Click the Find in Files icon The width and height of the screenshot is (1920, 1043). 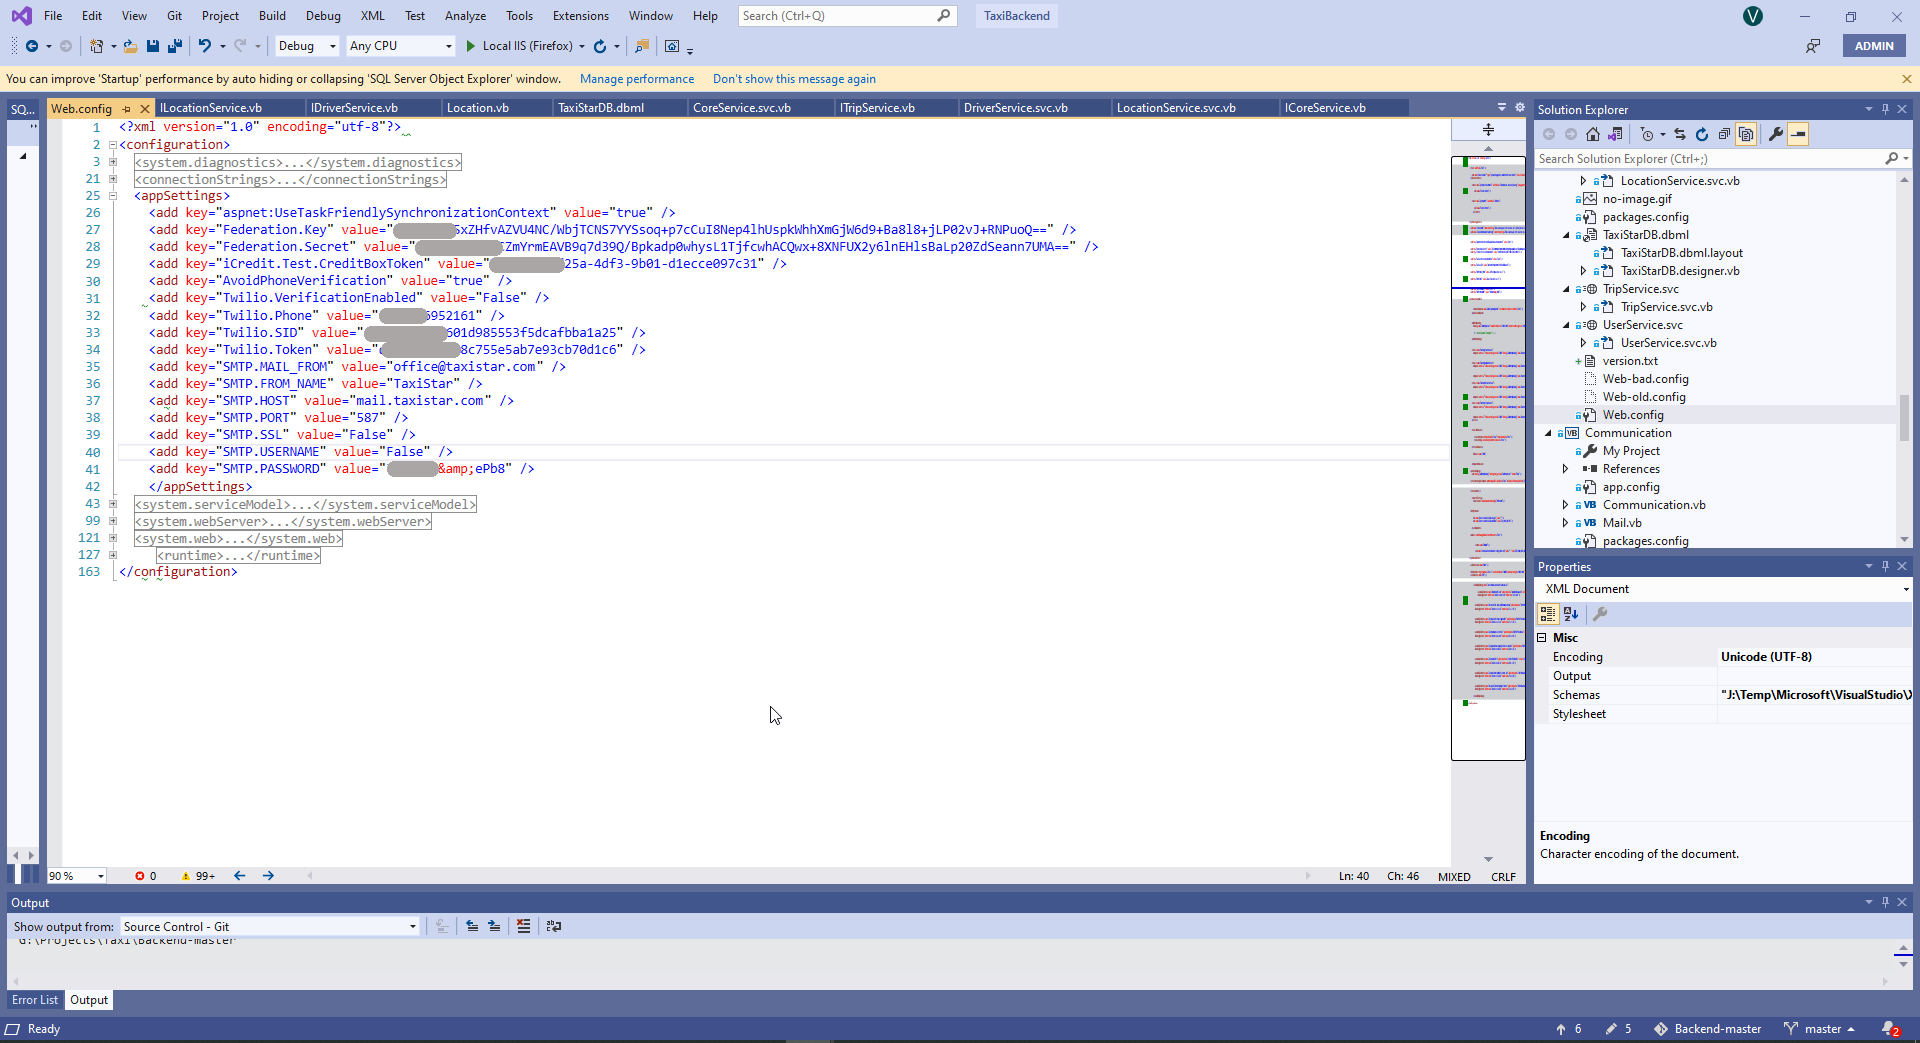(642, 46)
